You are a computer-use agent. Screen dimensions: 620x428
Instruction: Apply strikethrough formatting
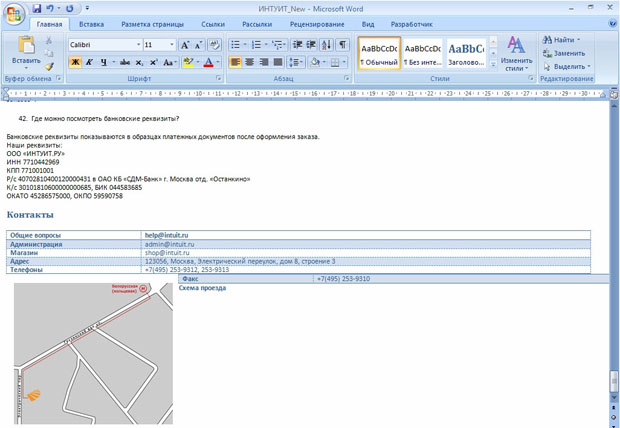(125, 62)
